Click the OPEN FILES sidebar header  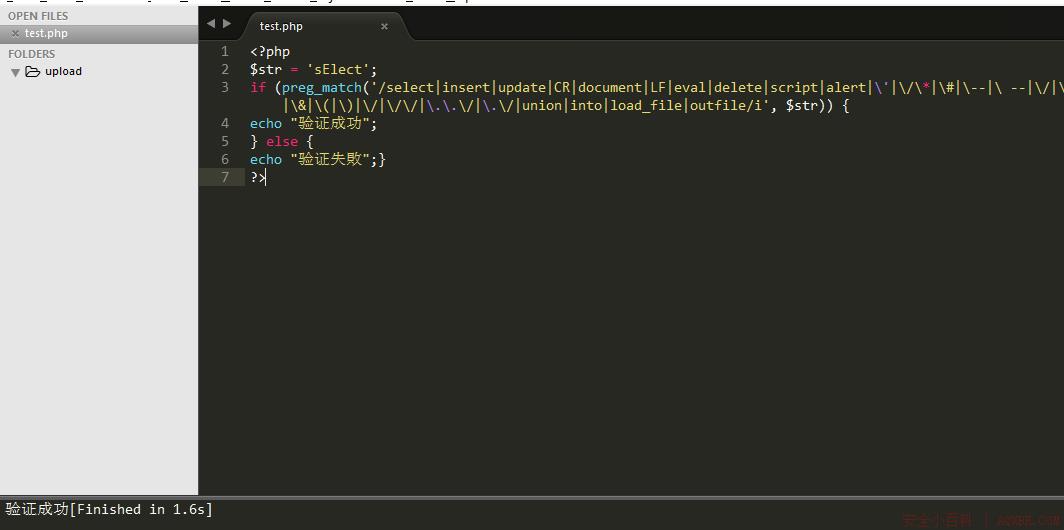[x=38, y=16]
